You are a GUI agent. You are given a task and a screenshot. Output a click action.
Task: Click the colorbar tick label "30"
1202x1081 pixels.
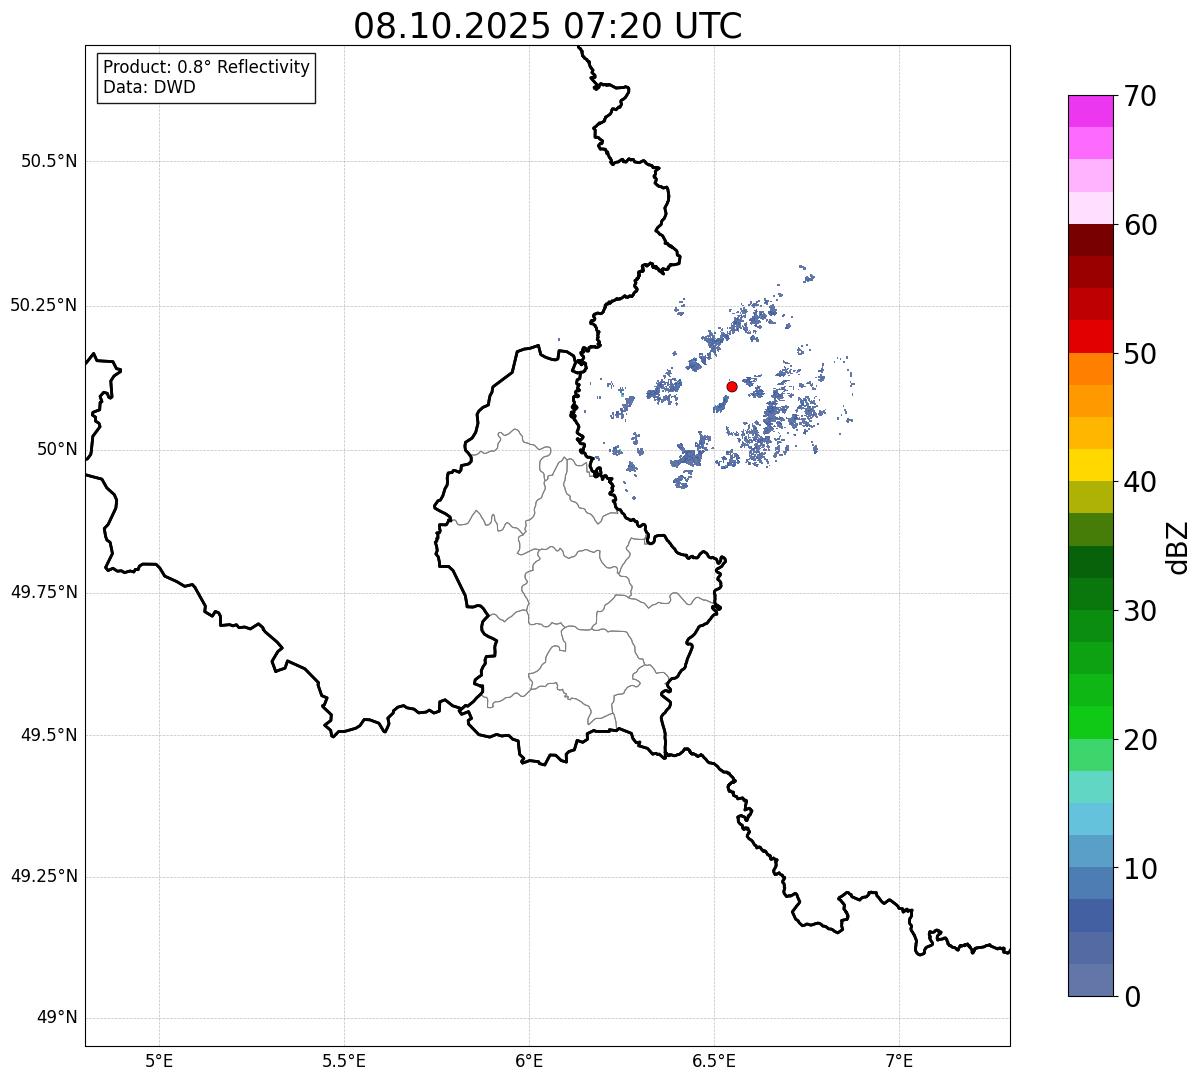pyautogui.click(x=1140, y=611)
